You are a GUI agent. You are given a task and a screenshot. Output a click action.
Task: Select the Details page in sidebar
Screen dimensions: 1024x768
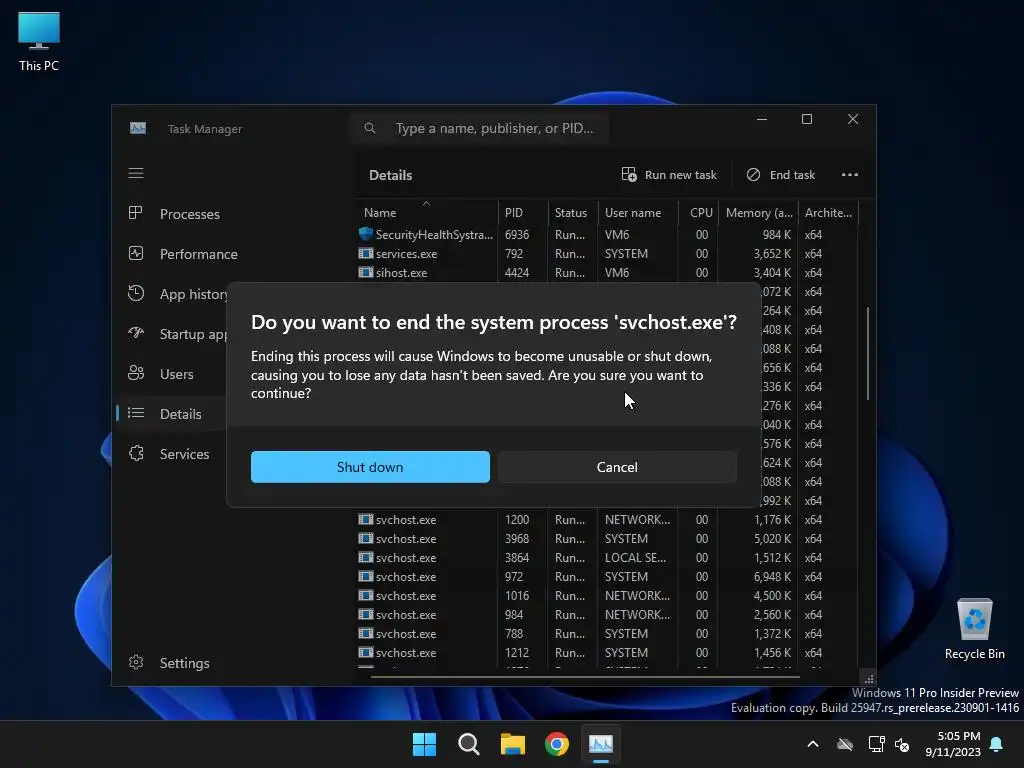[173, 413]
